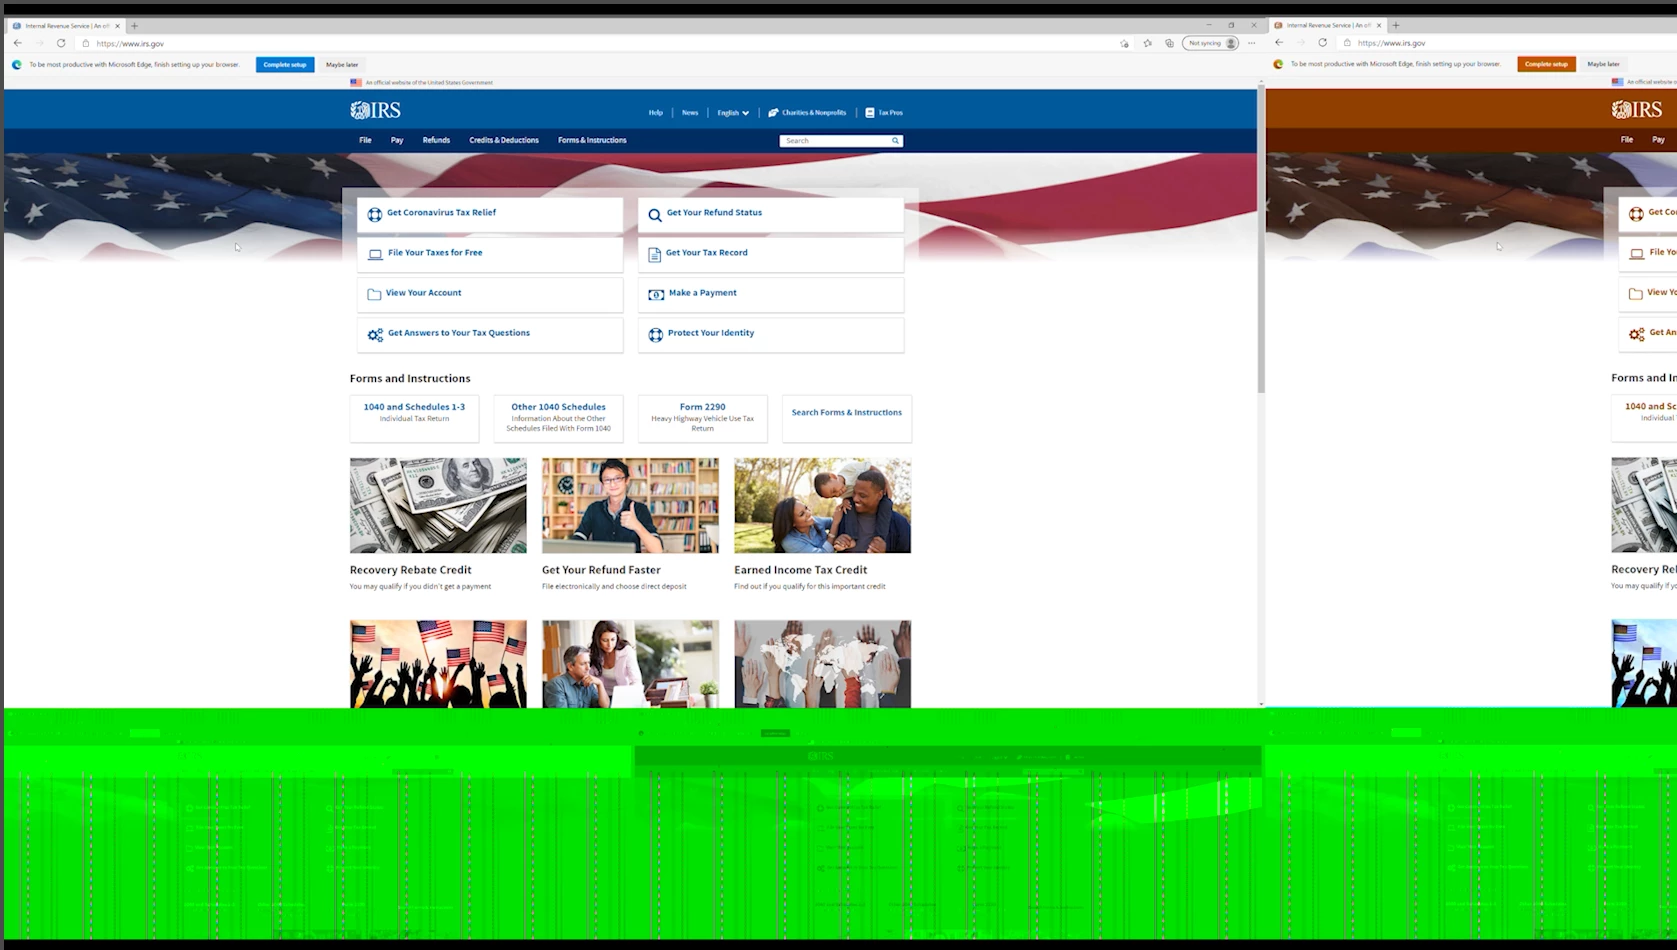Click the Charities & Nonprofits icon in the header

(x=773, y=113)
